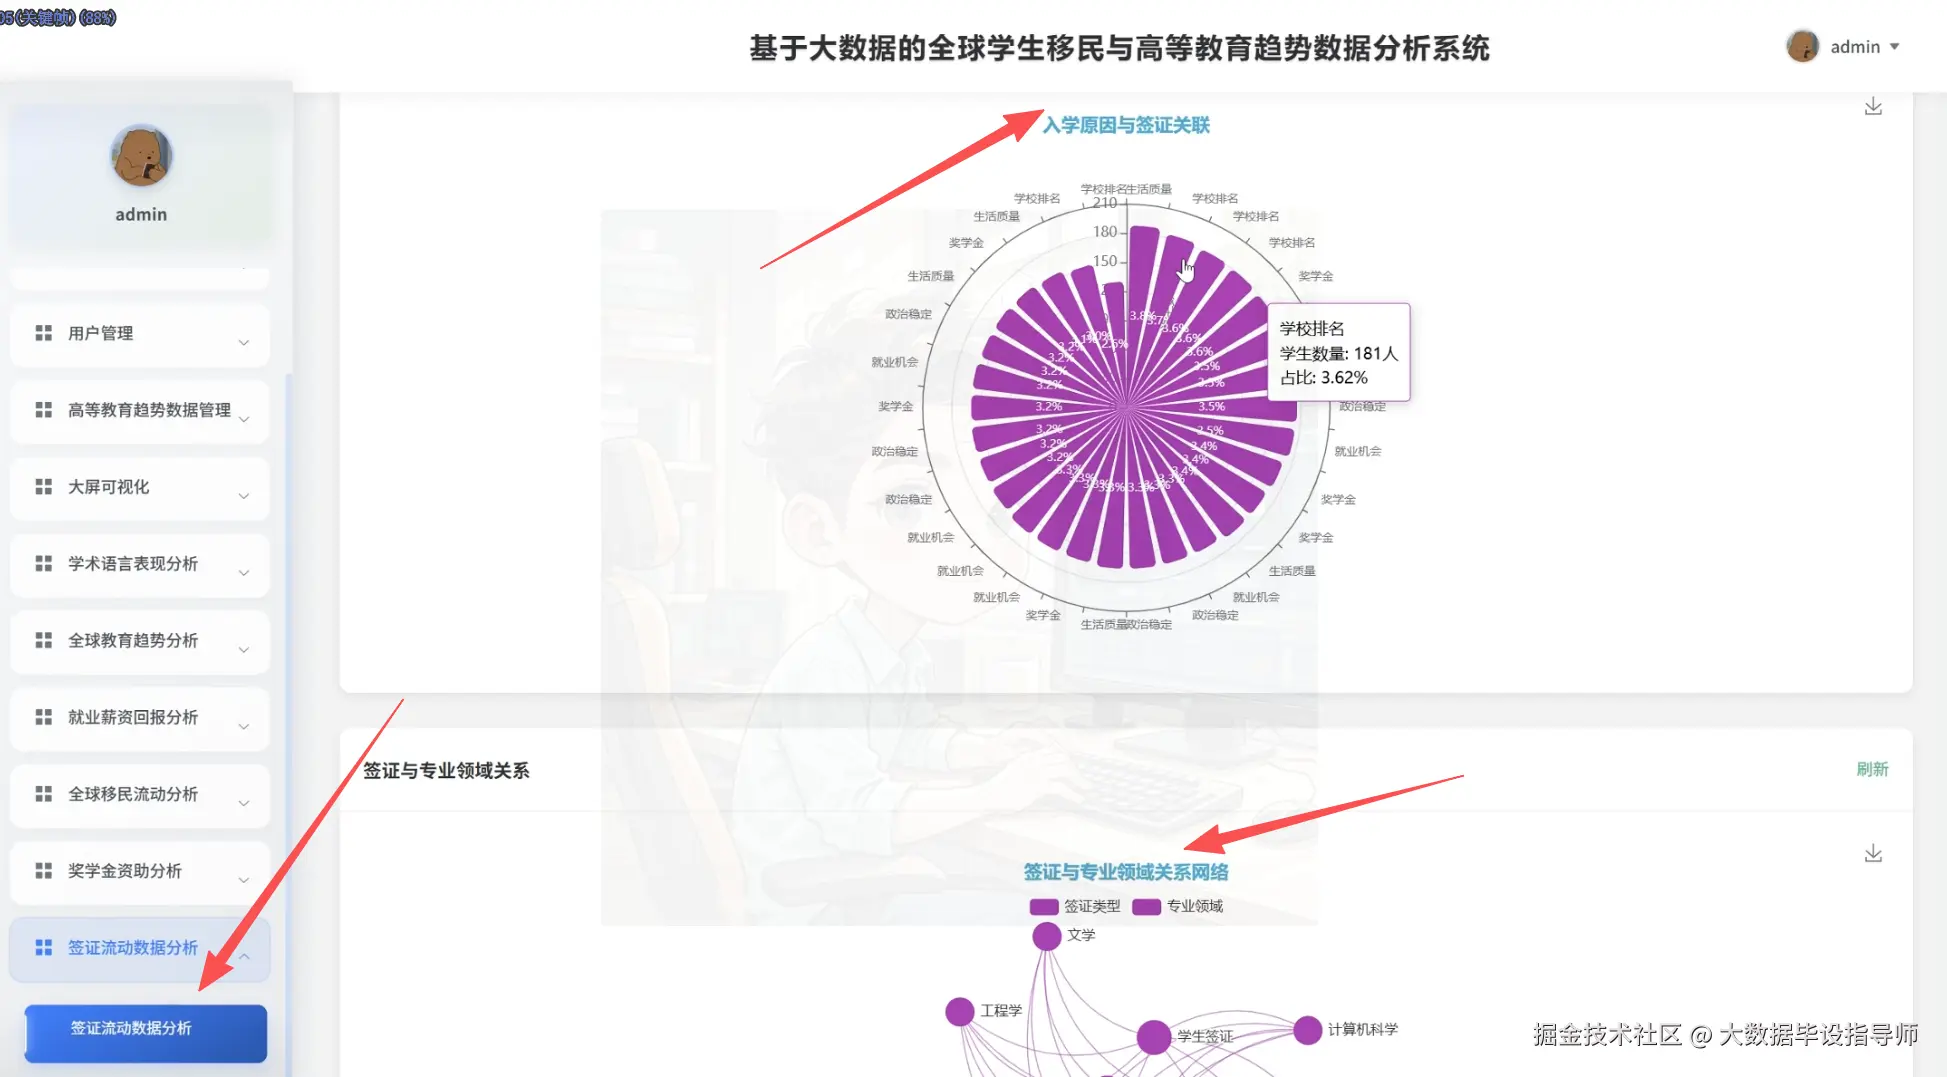Click the grid icon beside 用户管理
The width and height of the screenshot is (1947, 1077).
coord(43,333)
